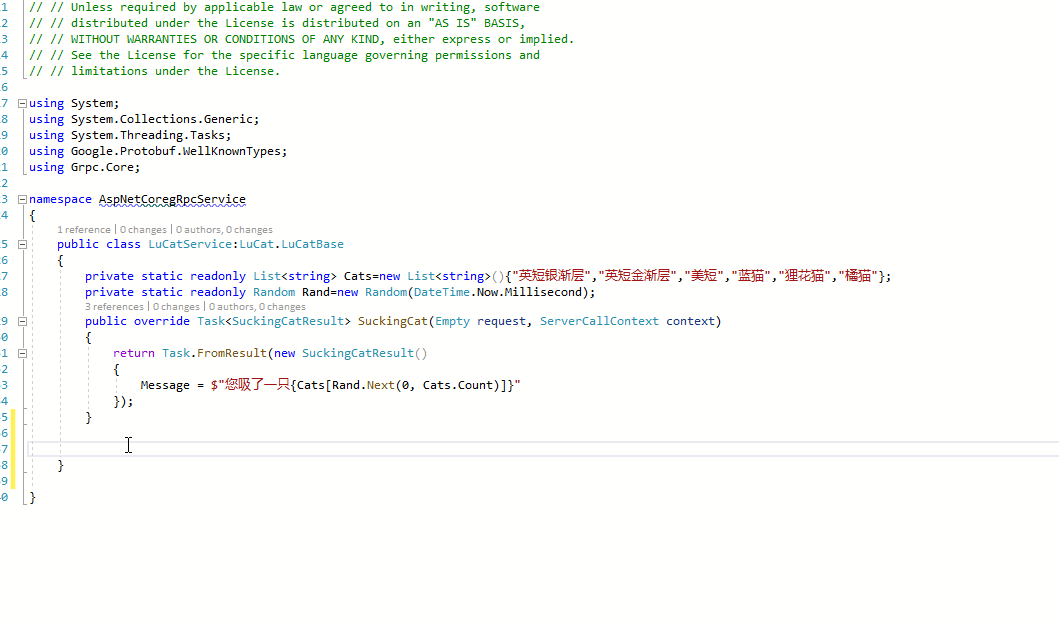Collapse the SuckingCat method outline
This screenshot has width=1059, height=624.
pos(22,321)
